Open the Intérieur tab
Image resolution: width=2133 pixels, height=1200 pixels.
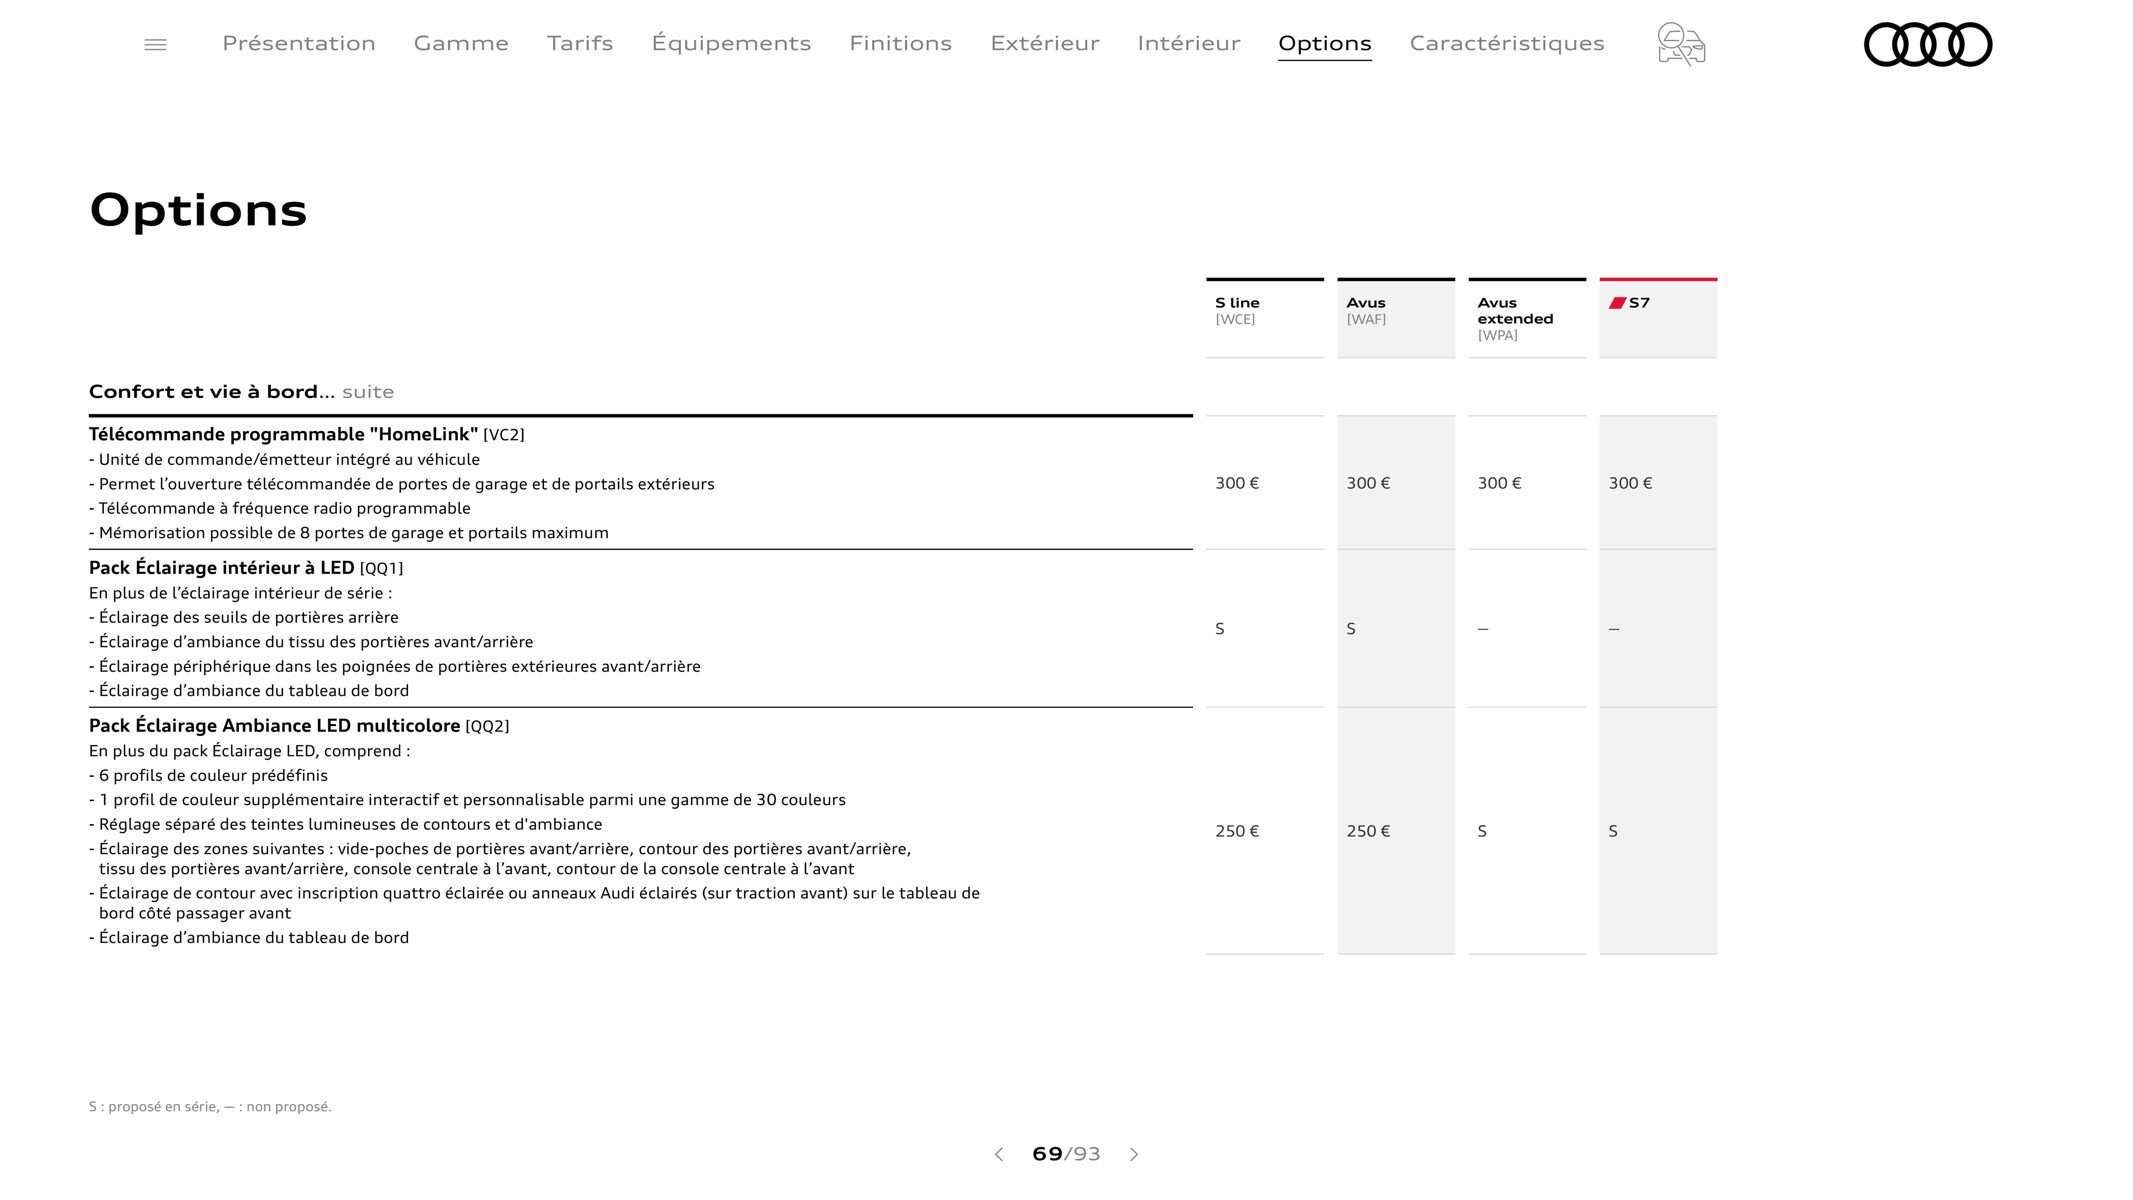1189,43
